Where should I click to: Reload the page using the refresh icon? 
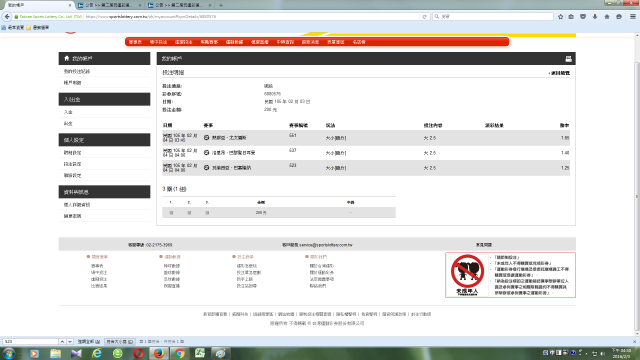[424, 17]
